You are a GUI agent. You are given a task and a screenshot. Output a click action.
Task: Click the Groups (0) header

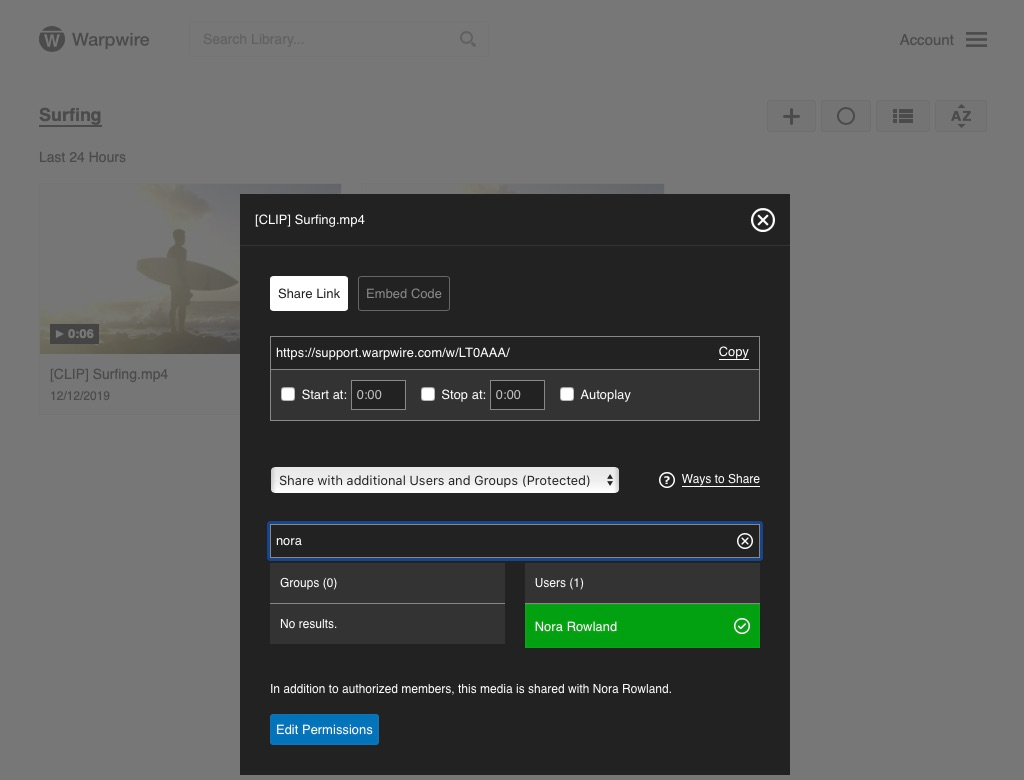pyautogui.click(x=387, y=583)
